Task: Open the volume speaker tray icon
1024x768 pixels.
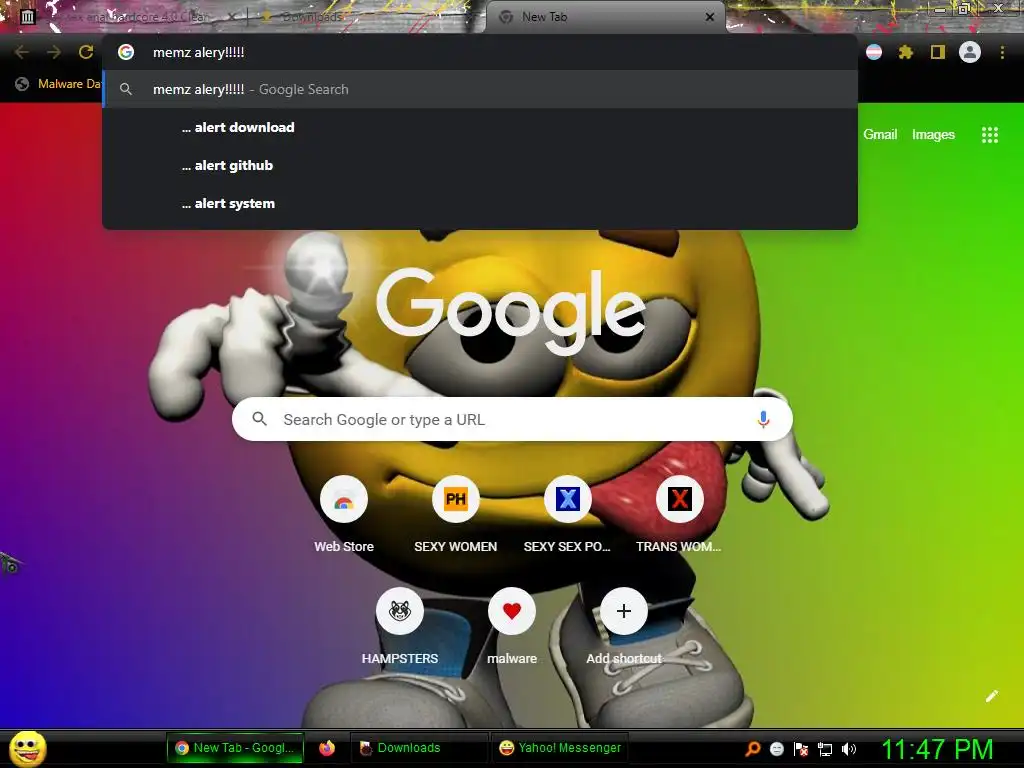Action: [x=848, y=749]
